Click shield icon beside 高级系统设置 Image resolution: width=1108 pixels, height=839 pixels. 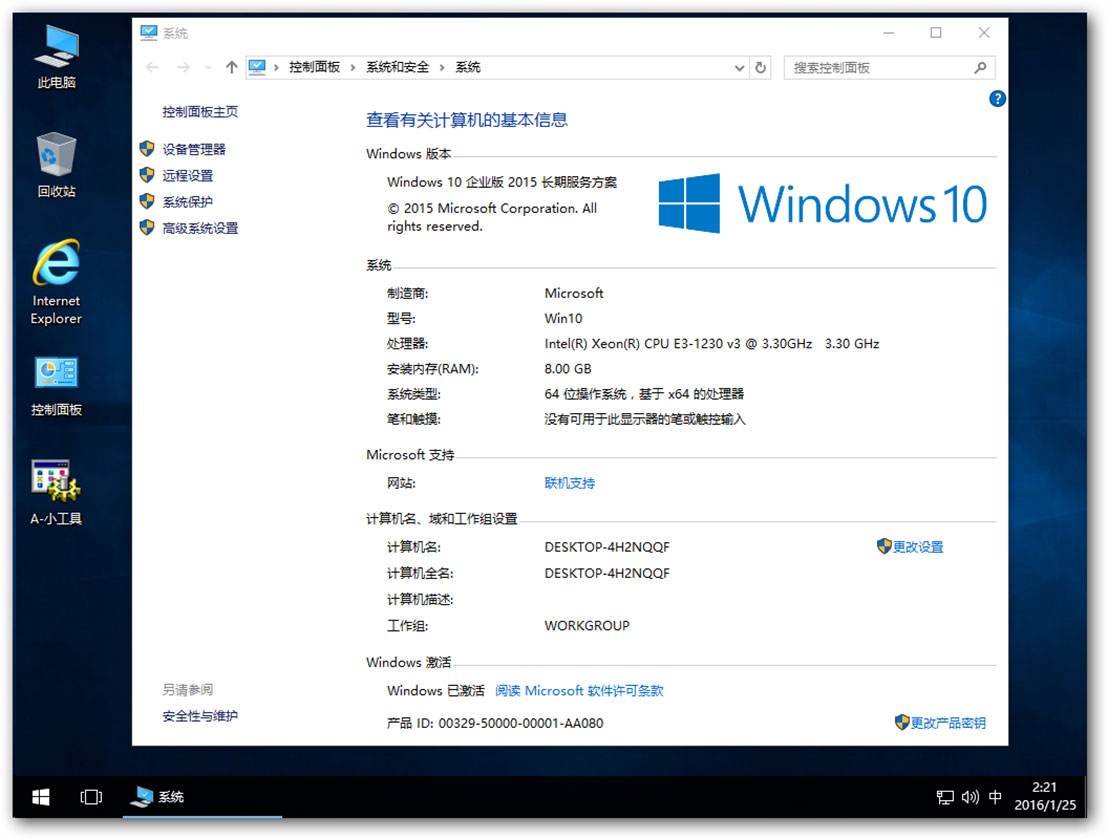[147, 228]
